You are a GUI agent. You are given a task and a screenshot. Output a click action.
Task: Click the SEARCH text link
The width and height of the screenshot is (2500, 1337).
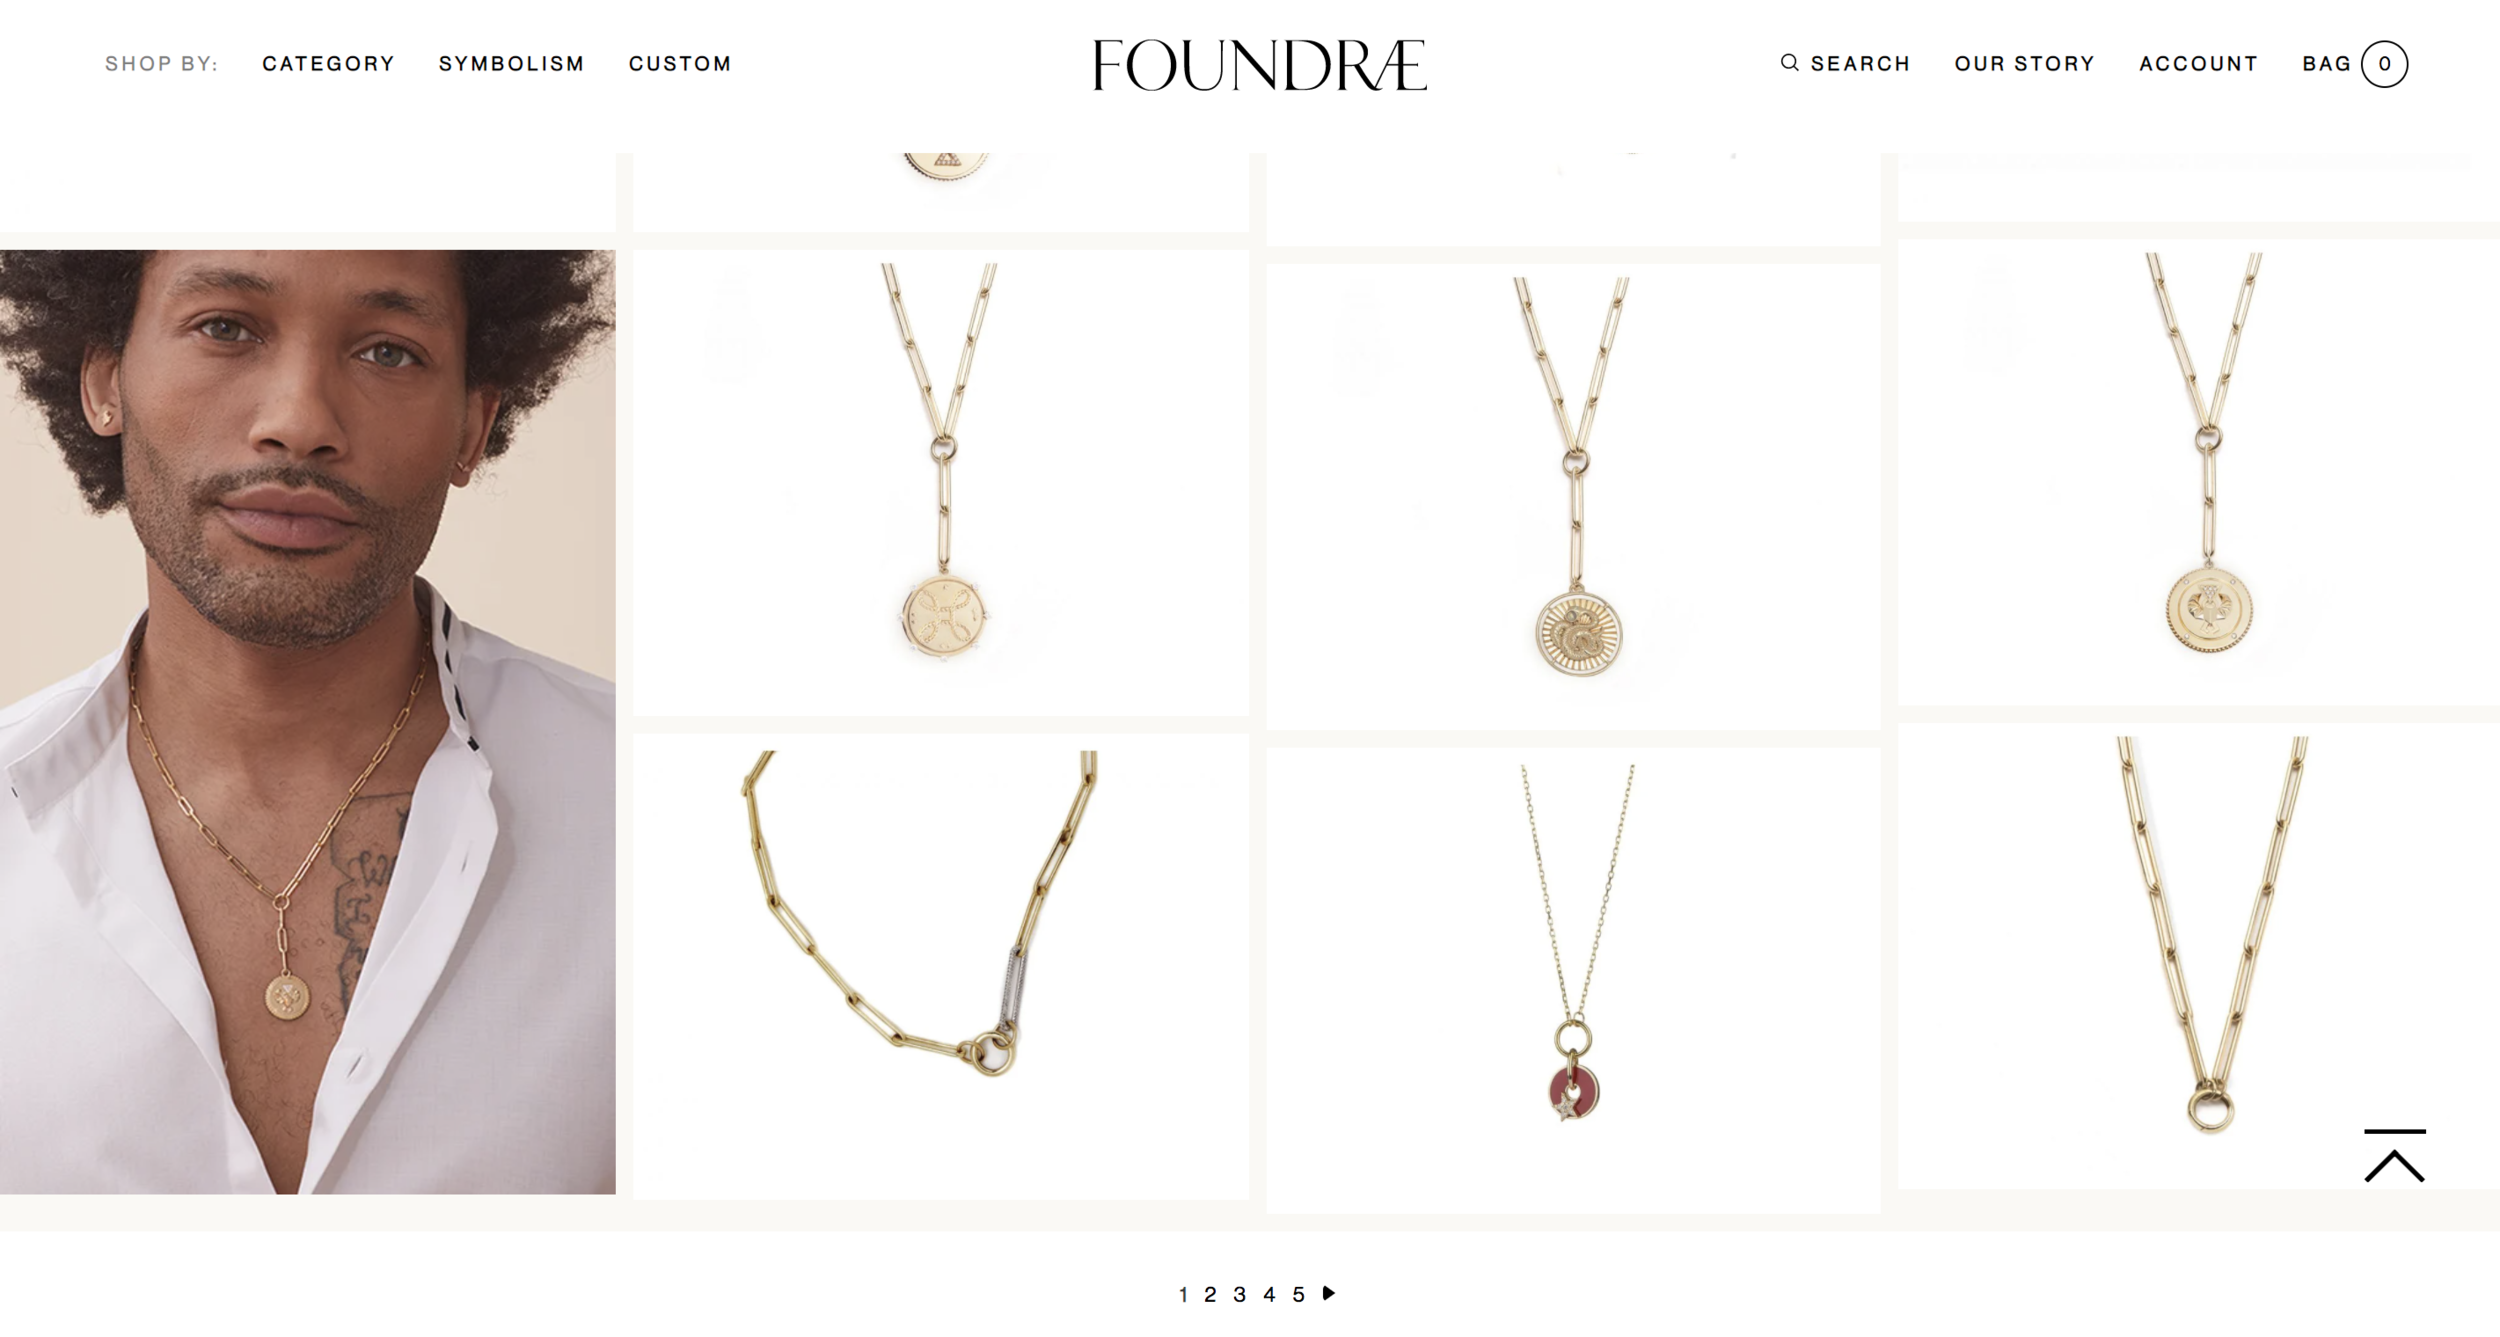(x=1860, y=64)
